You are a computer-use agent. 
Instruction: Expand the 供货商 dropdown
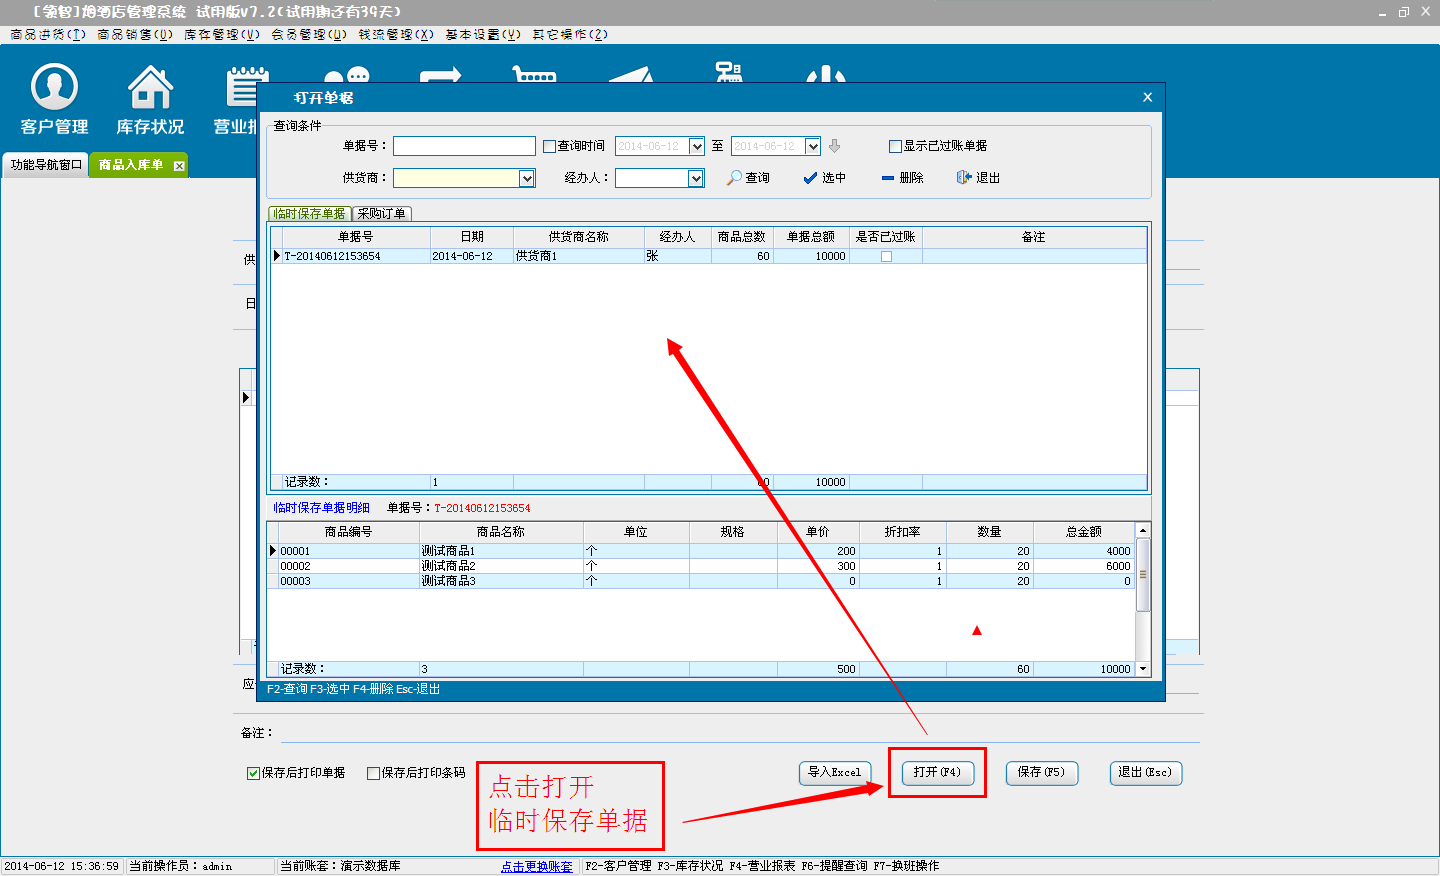pos(527,178)
